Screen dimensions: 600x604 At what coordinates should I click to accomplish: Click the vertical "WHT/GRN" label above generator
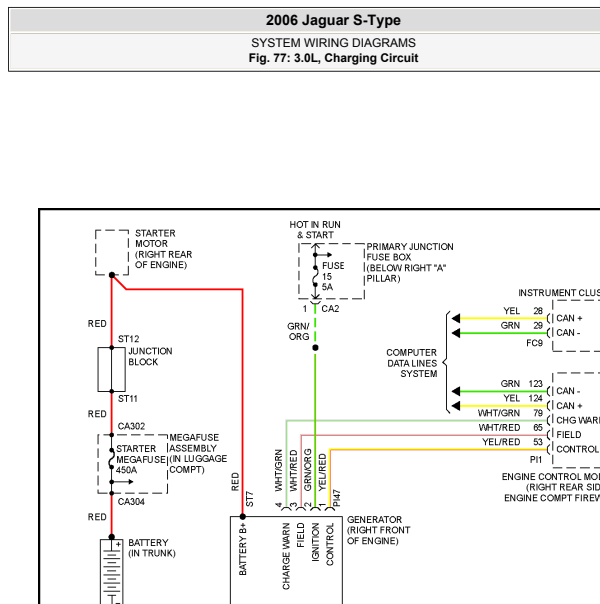(279, 470)
